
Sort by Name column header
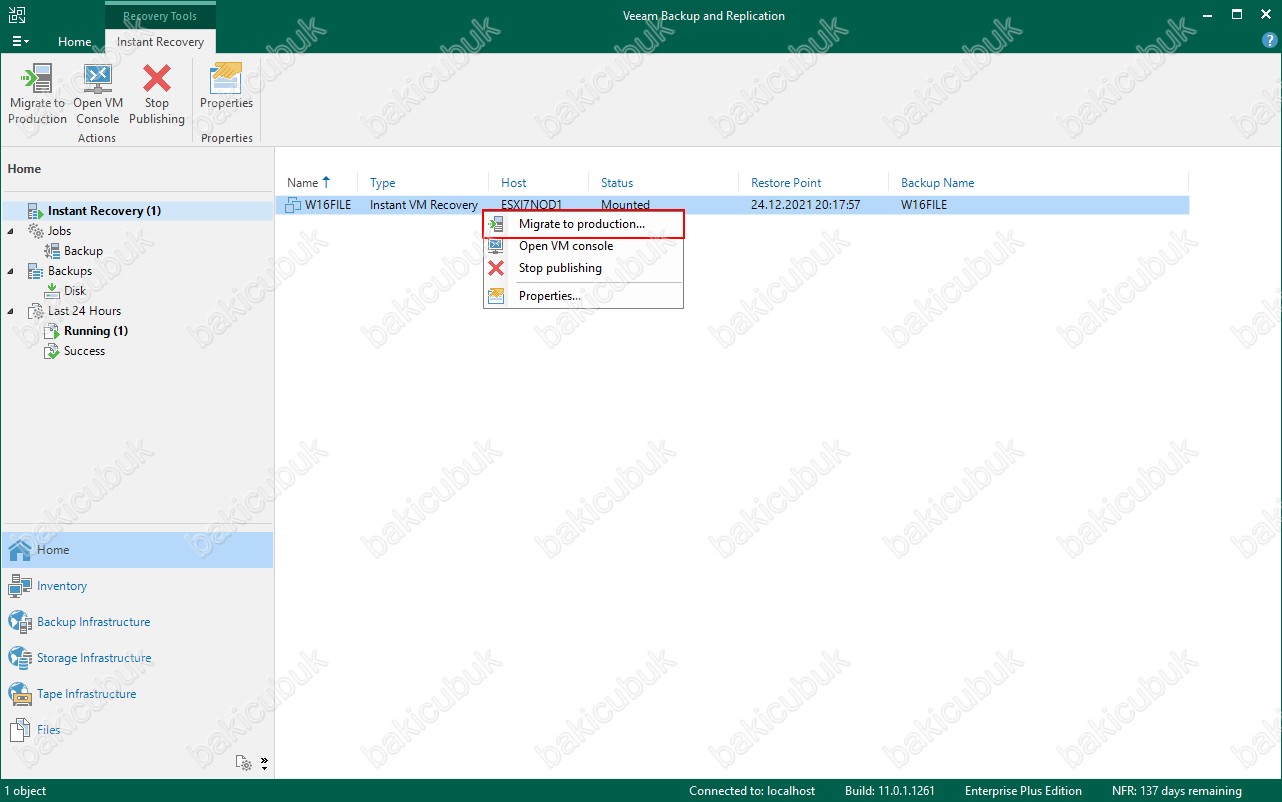pyautogui.click(x=302, y=183)
